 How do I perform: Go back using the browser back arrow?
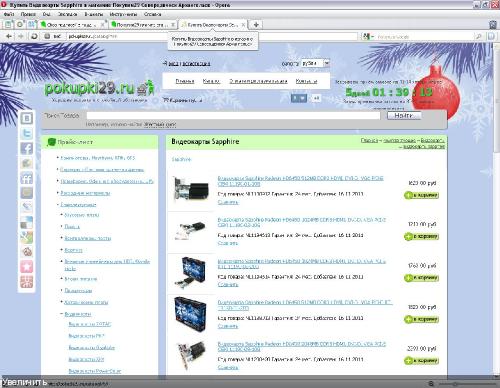coord(9,36)
